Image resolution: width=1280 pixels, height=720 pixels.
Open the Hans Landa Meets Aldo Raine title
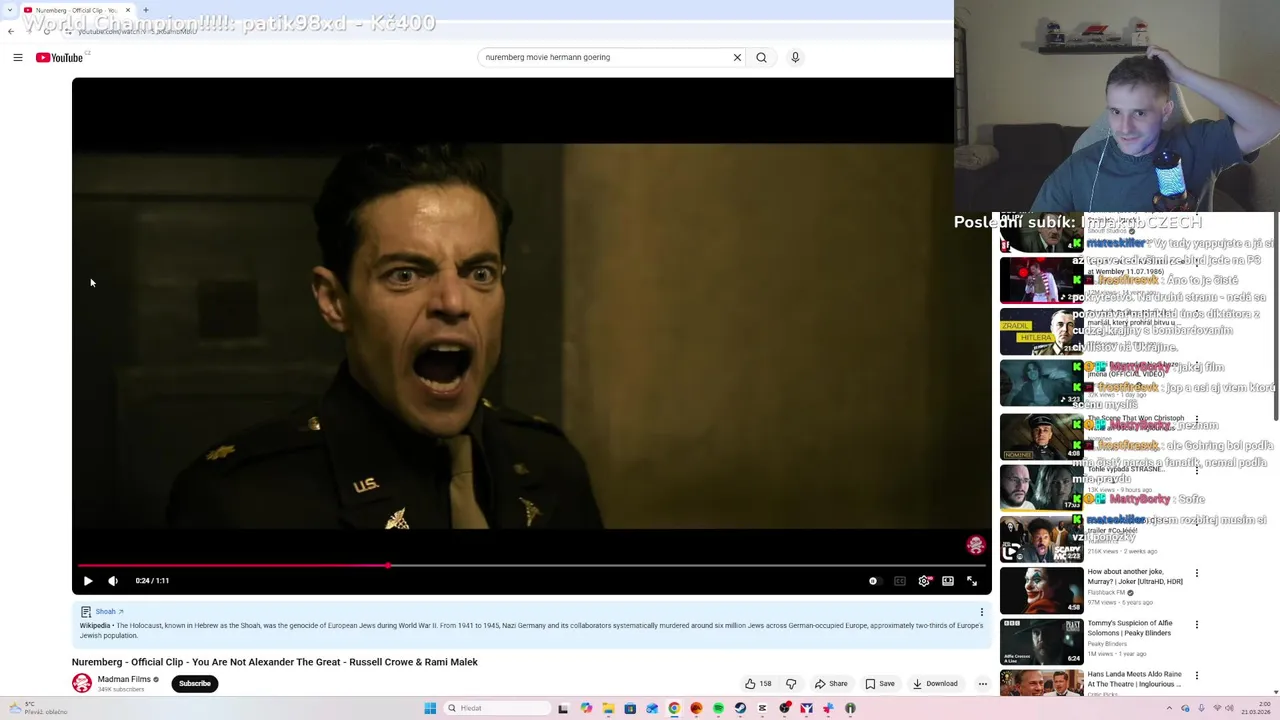[x=1135, y=679]
